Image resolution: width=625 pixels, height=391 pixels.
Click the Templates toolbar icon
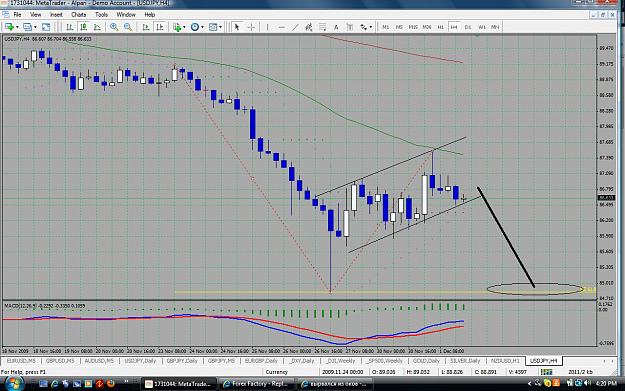213,27
